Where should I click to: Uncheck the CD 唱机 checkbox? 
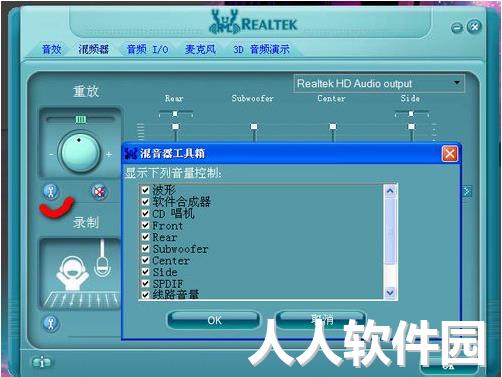[145, 213]
